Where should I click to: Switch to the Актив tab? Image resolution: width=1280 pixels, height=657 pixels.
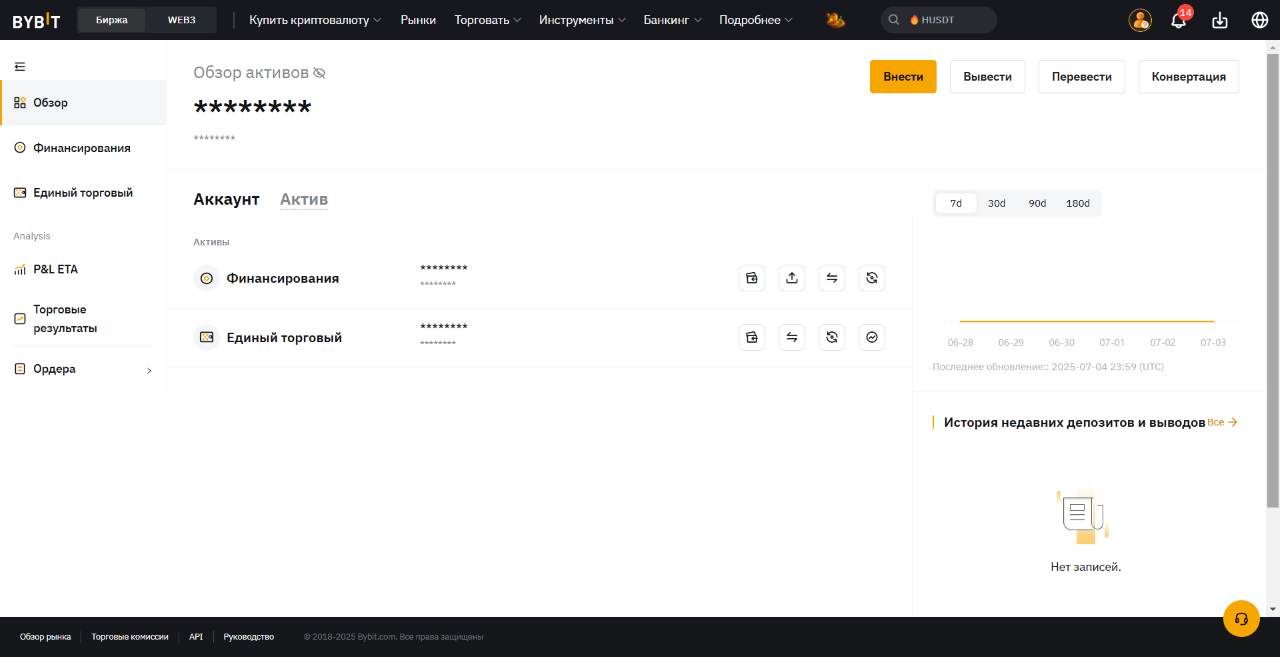coord(304,199)
